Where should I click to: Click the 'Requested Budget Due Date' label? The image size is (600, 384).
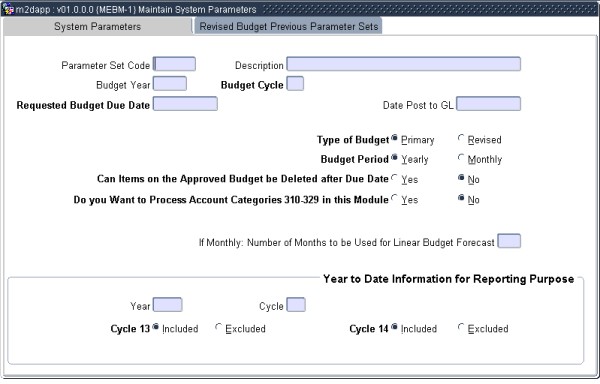[x=83, y=105]
